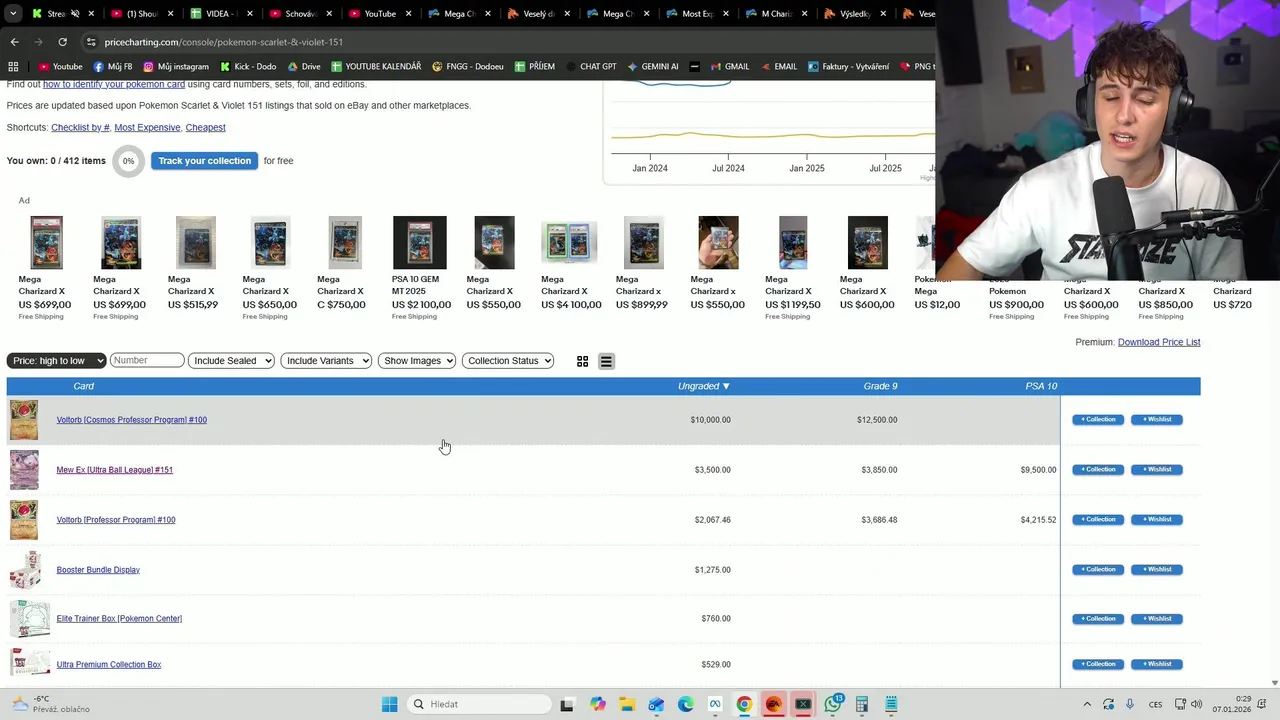
Task: Open GEMINI AI bookmark
Action: [653, 66]
